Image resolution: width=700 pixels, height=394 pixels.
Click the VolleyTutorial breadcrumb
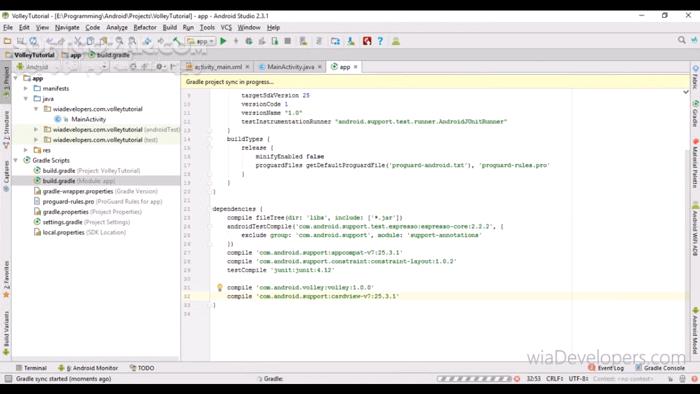point(30,55)
